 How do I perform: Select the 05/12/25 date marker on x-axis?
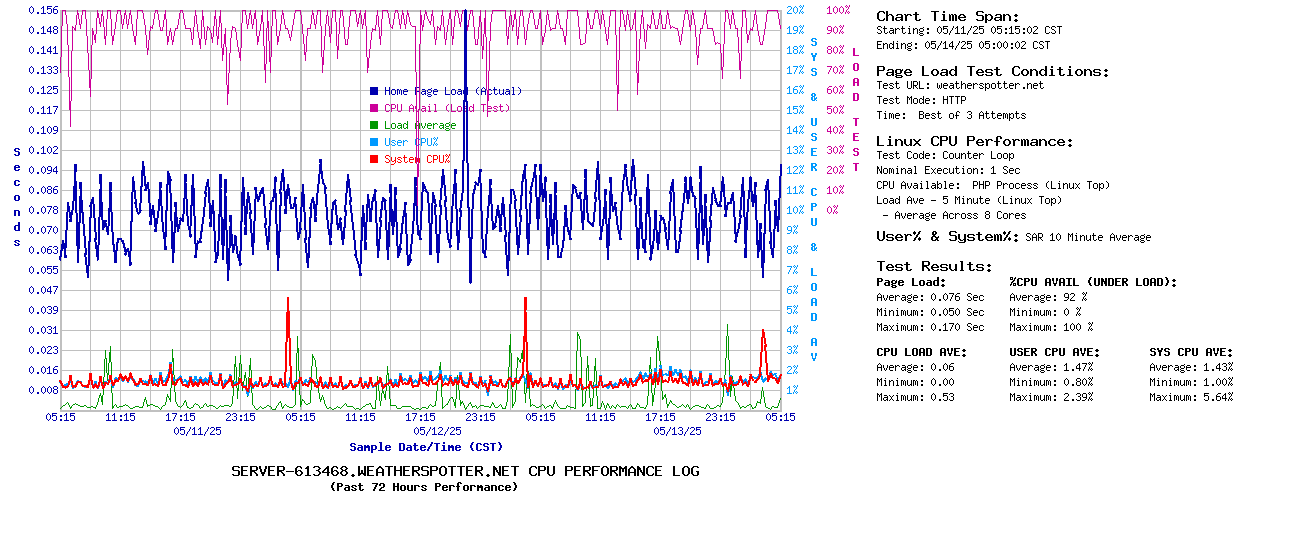tap(438, 431)
